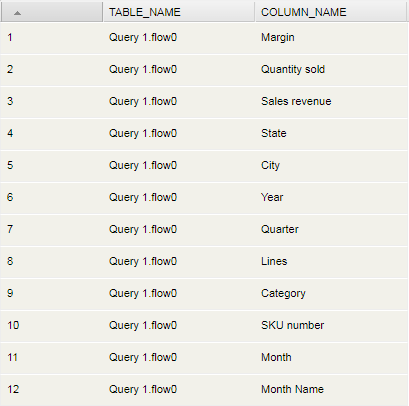
Task: Click row number 4
Action: (10, 133)
